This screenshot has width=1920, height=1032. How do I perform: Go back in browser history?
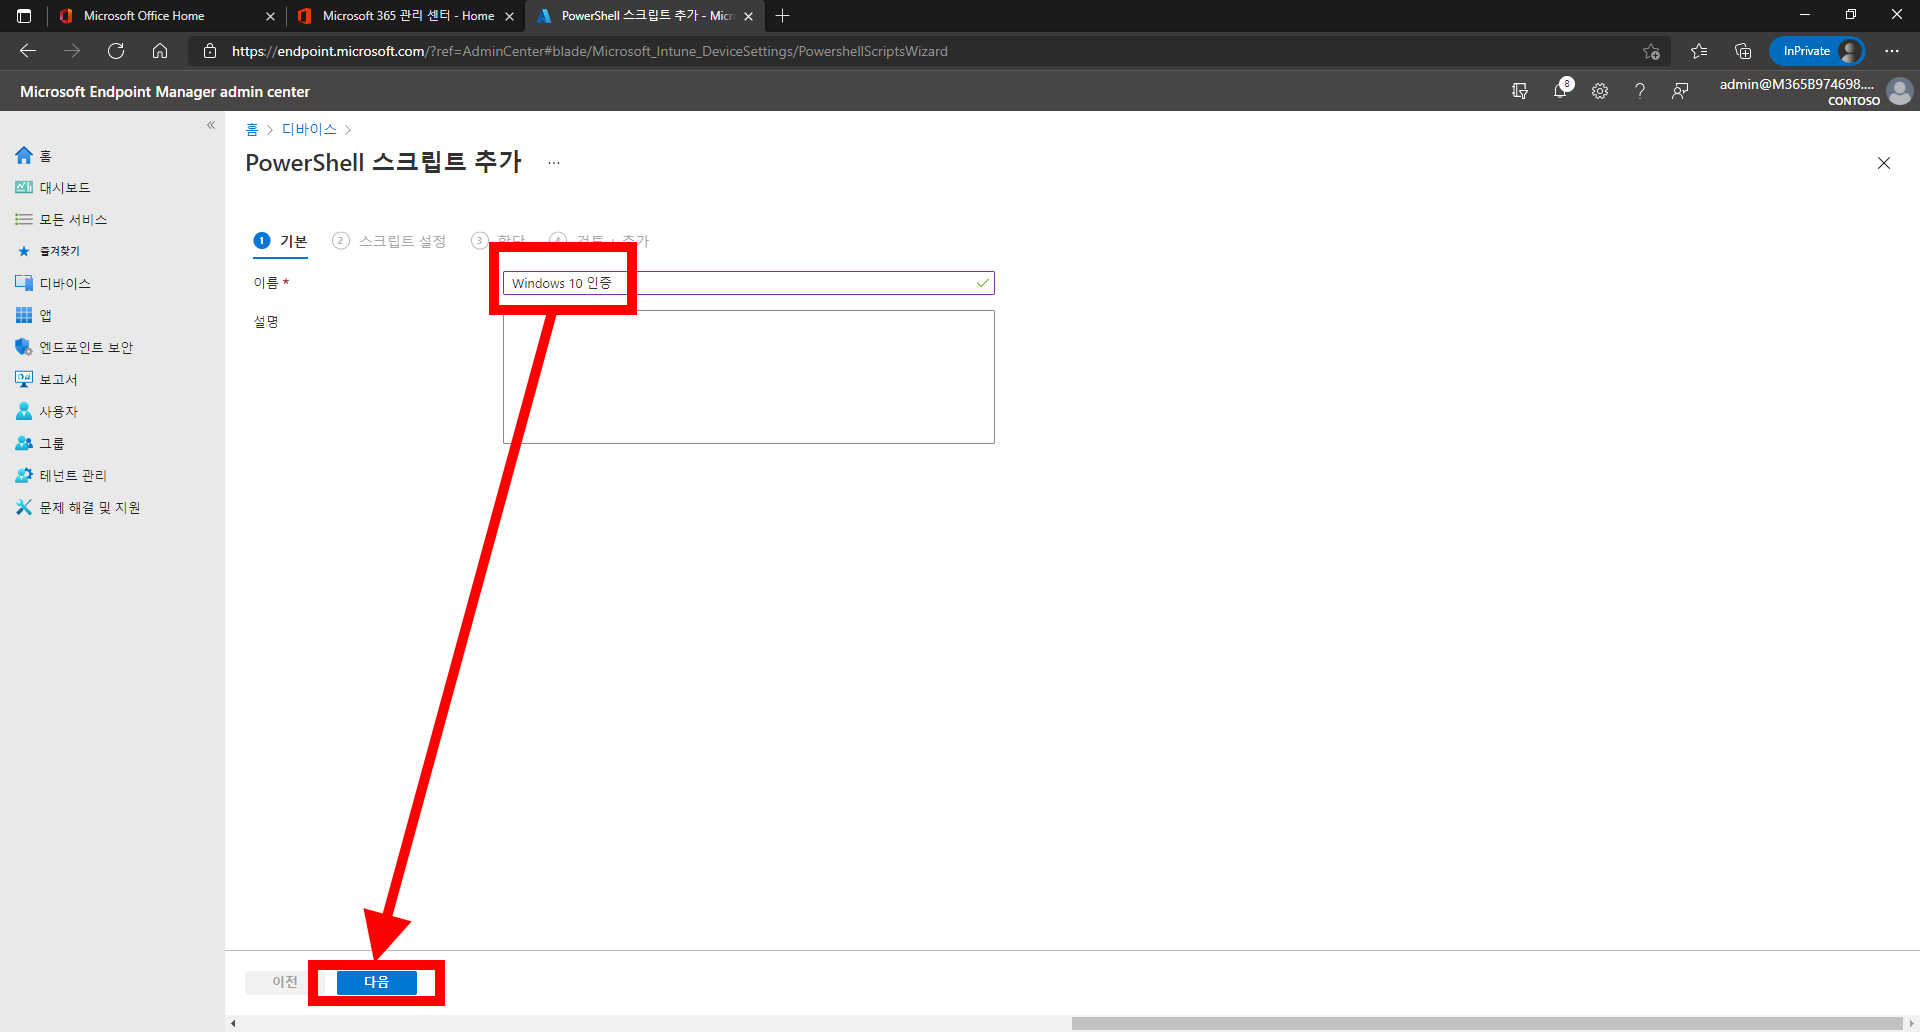28,51
